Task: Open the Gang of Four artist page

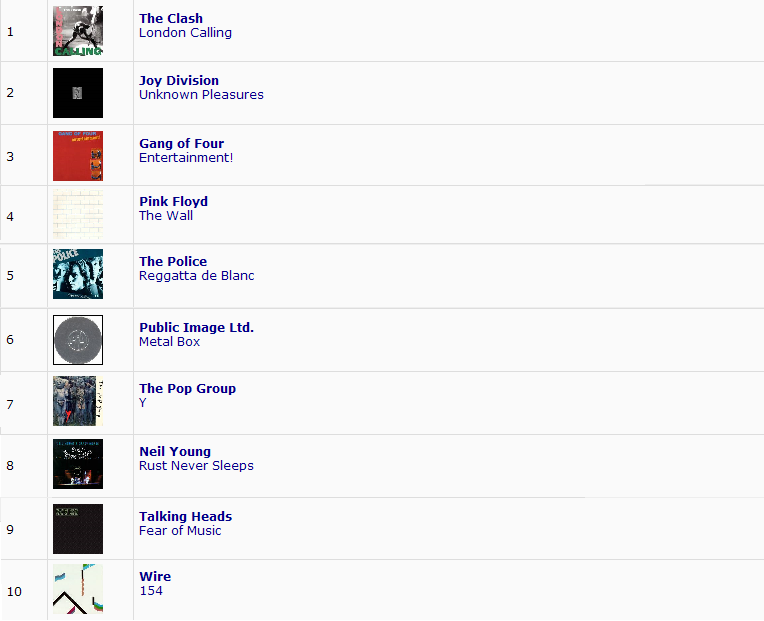Action: (182, 144)
